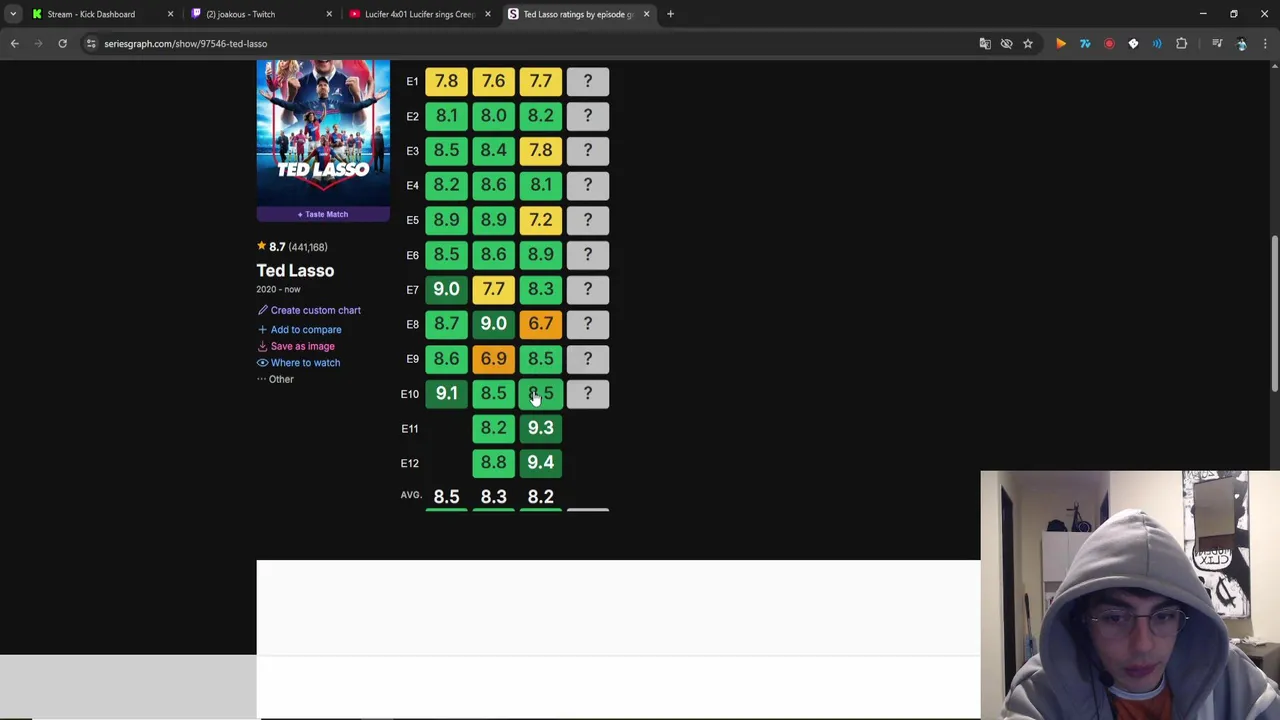1280x720 pixels.
Task: Click the season 3 average 8.2
Action: [540, 496]
